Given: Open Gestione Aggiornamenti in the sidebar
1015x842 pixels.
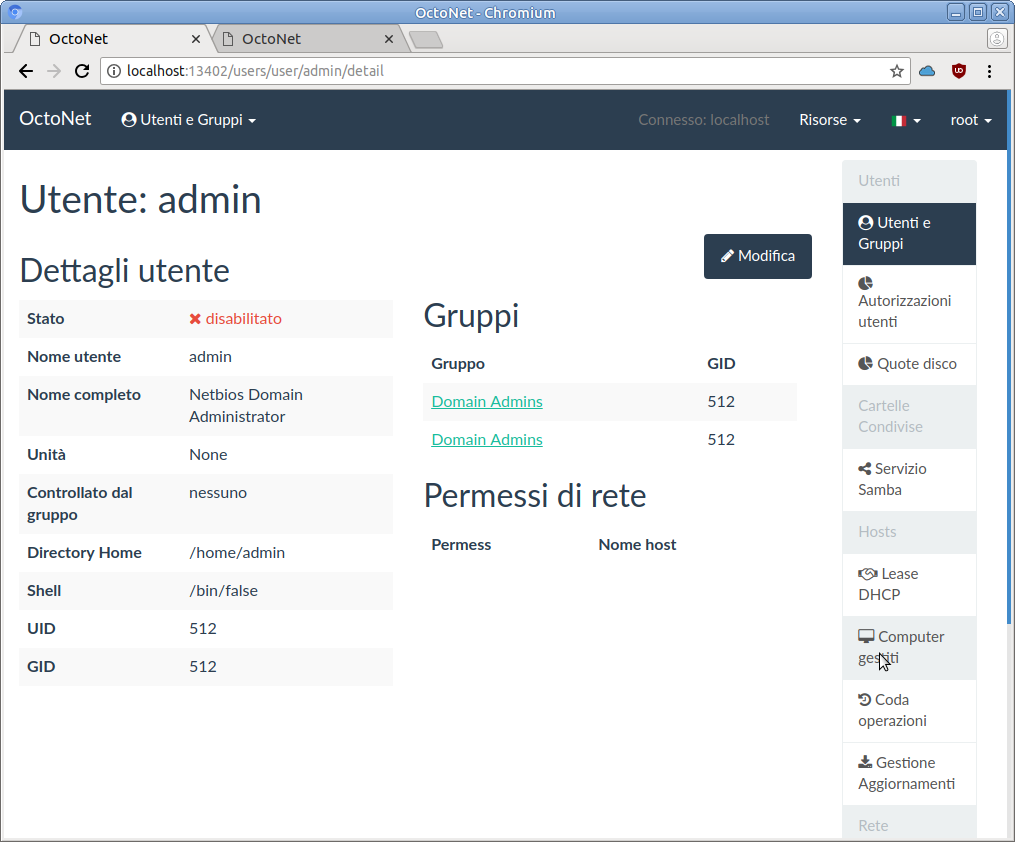Looking at the screenshot, I should (x=909, y=773).
